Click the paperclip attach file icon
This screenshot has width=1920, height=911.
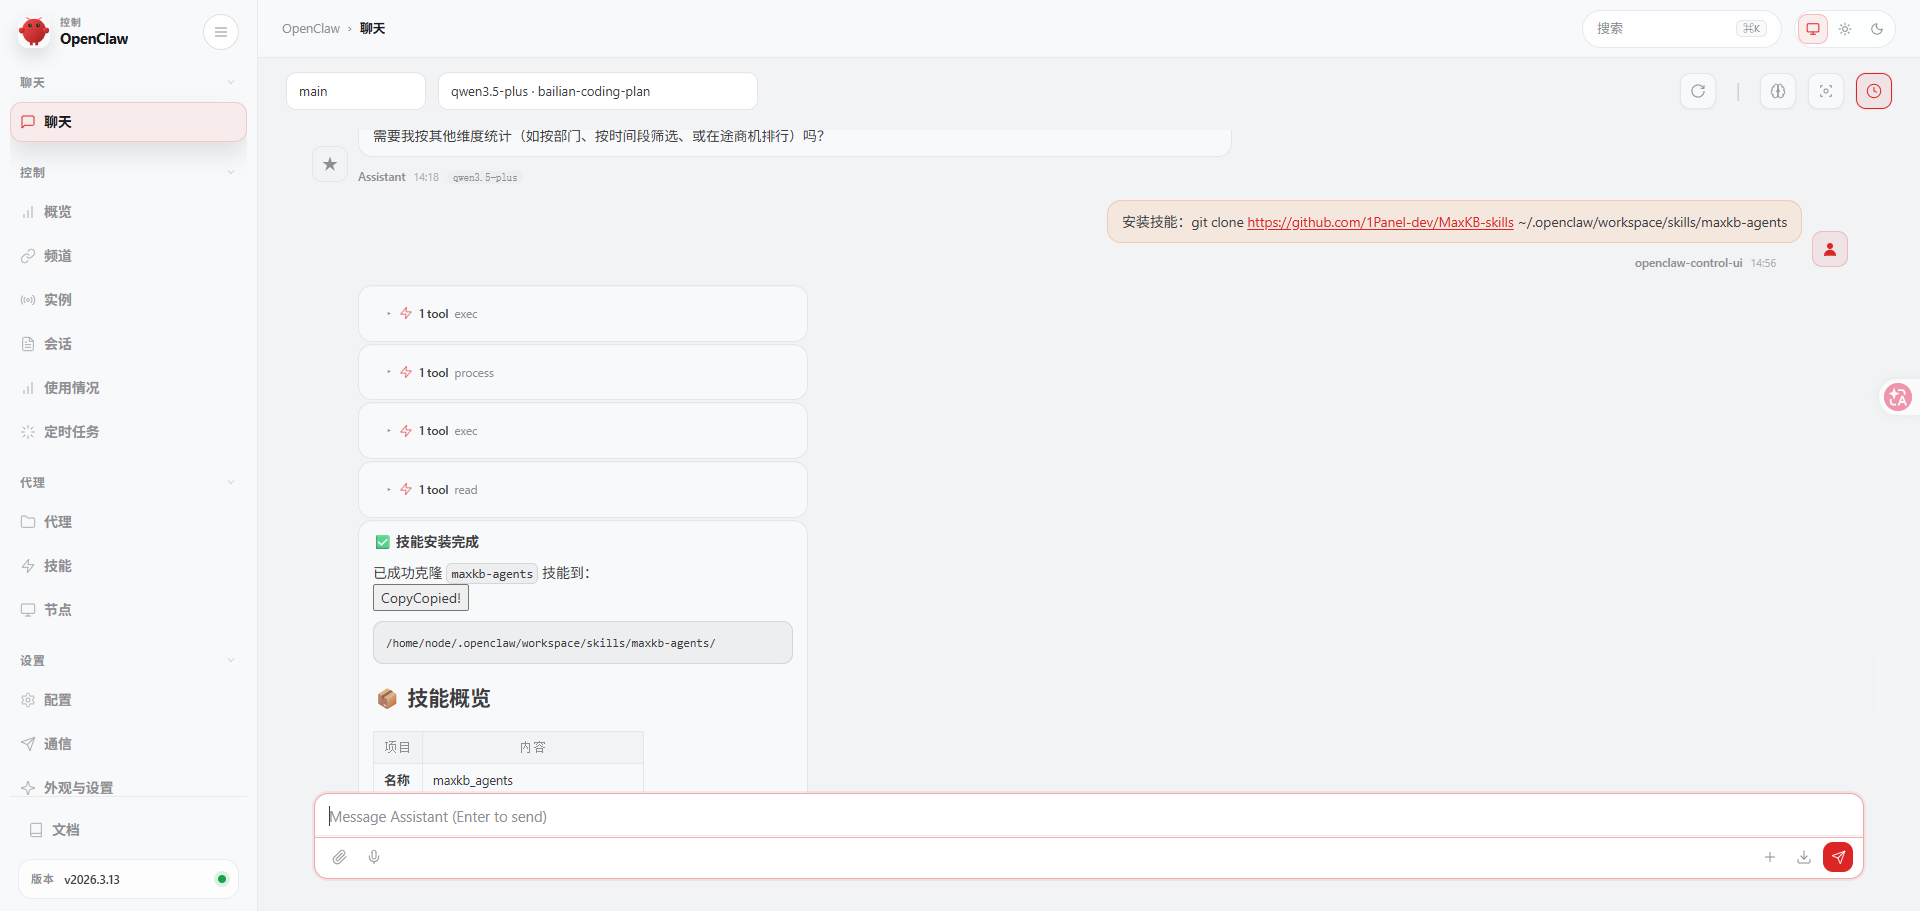tap(340, 857)
